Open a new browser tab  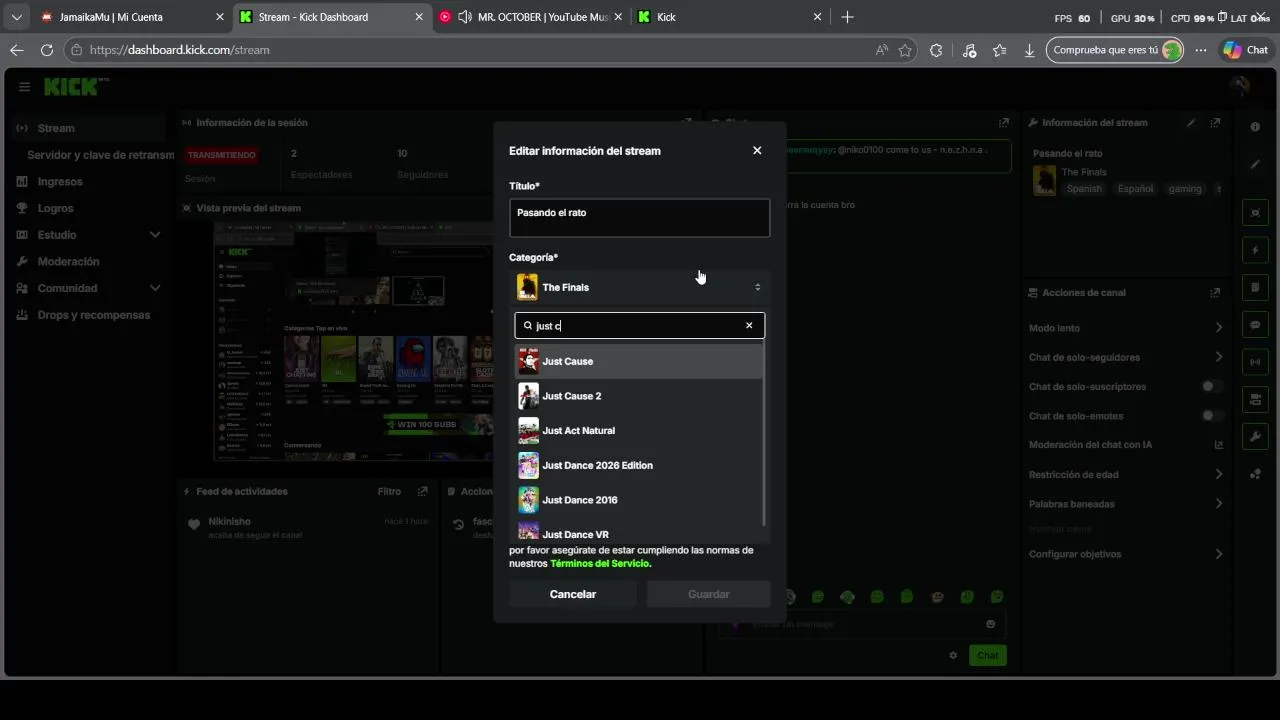(x=847, y=17)
